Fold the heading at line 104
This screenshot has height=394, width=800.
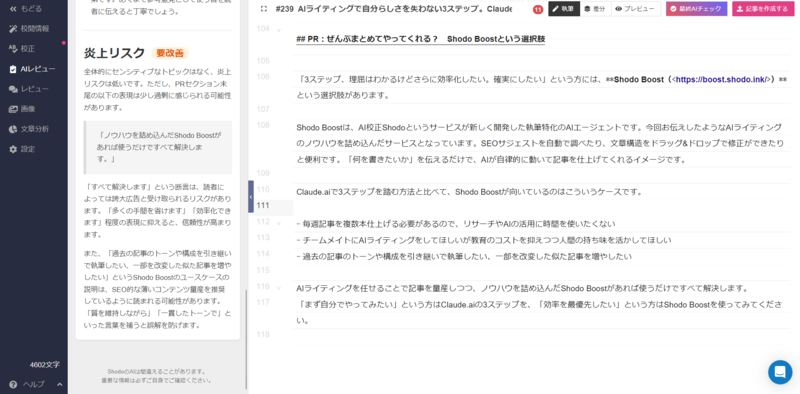point(279,30)
